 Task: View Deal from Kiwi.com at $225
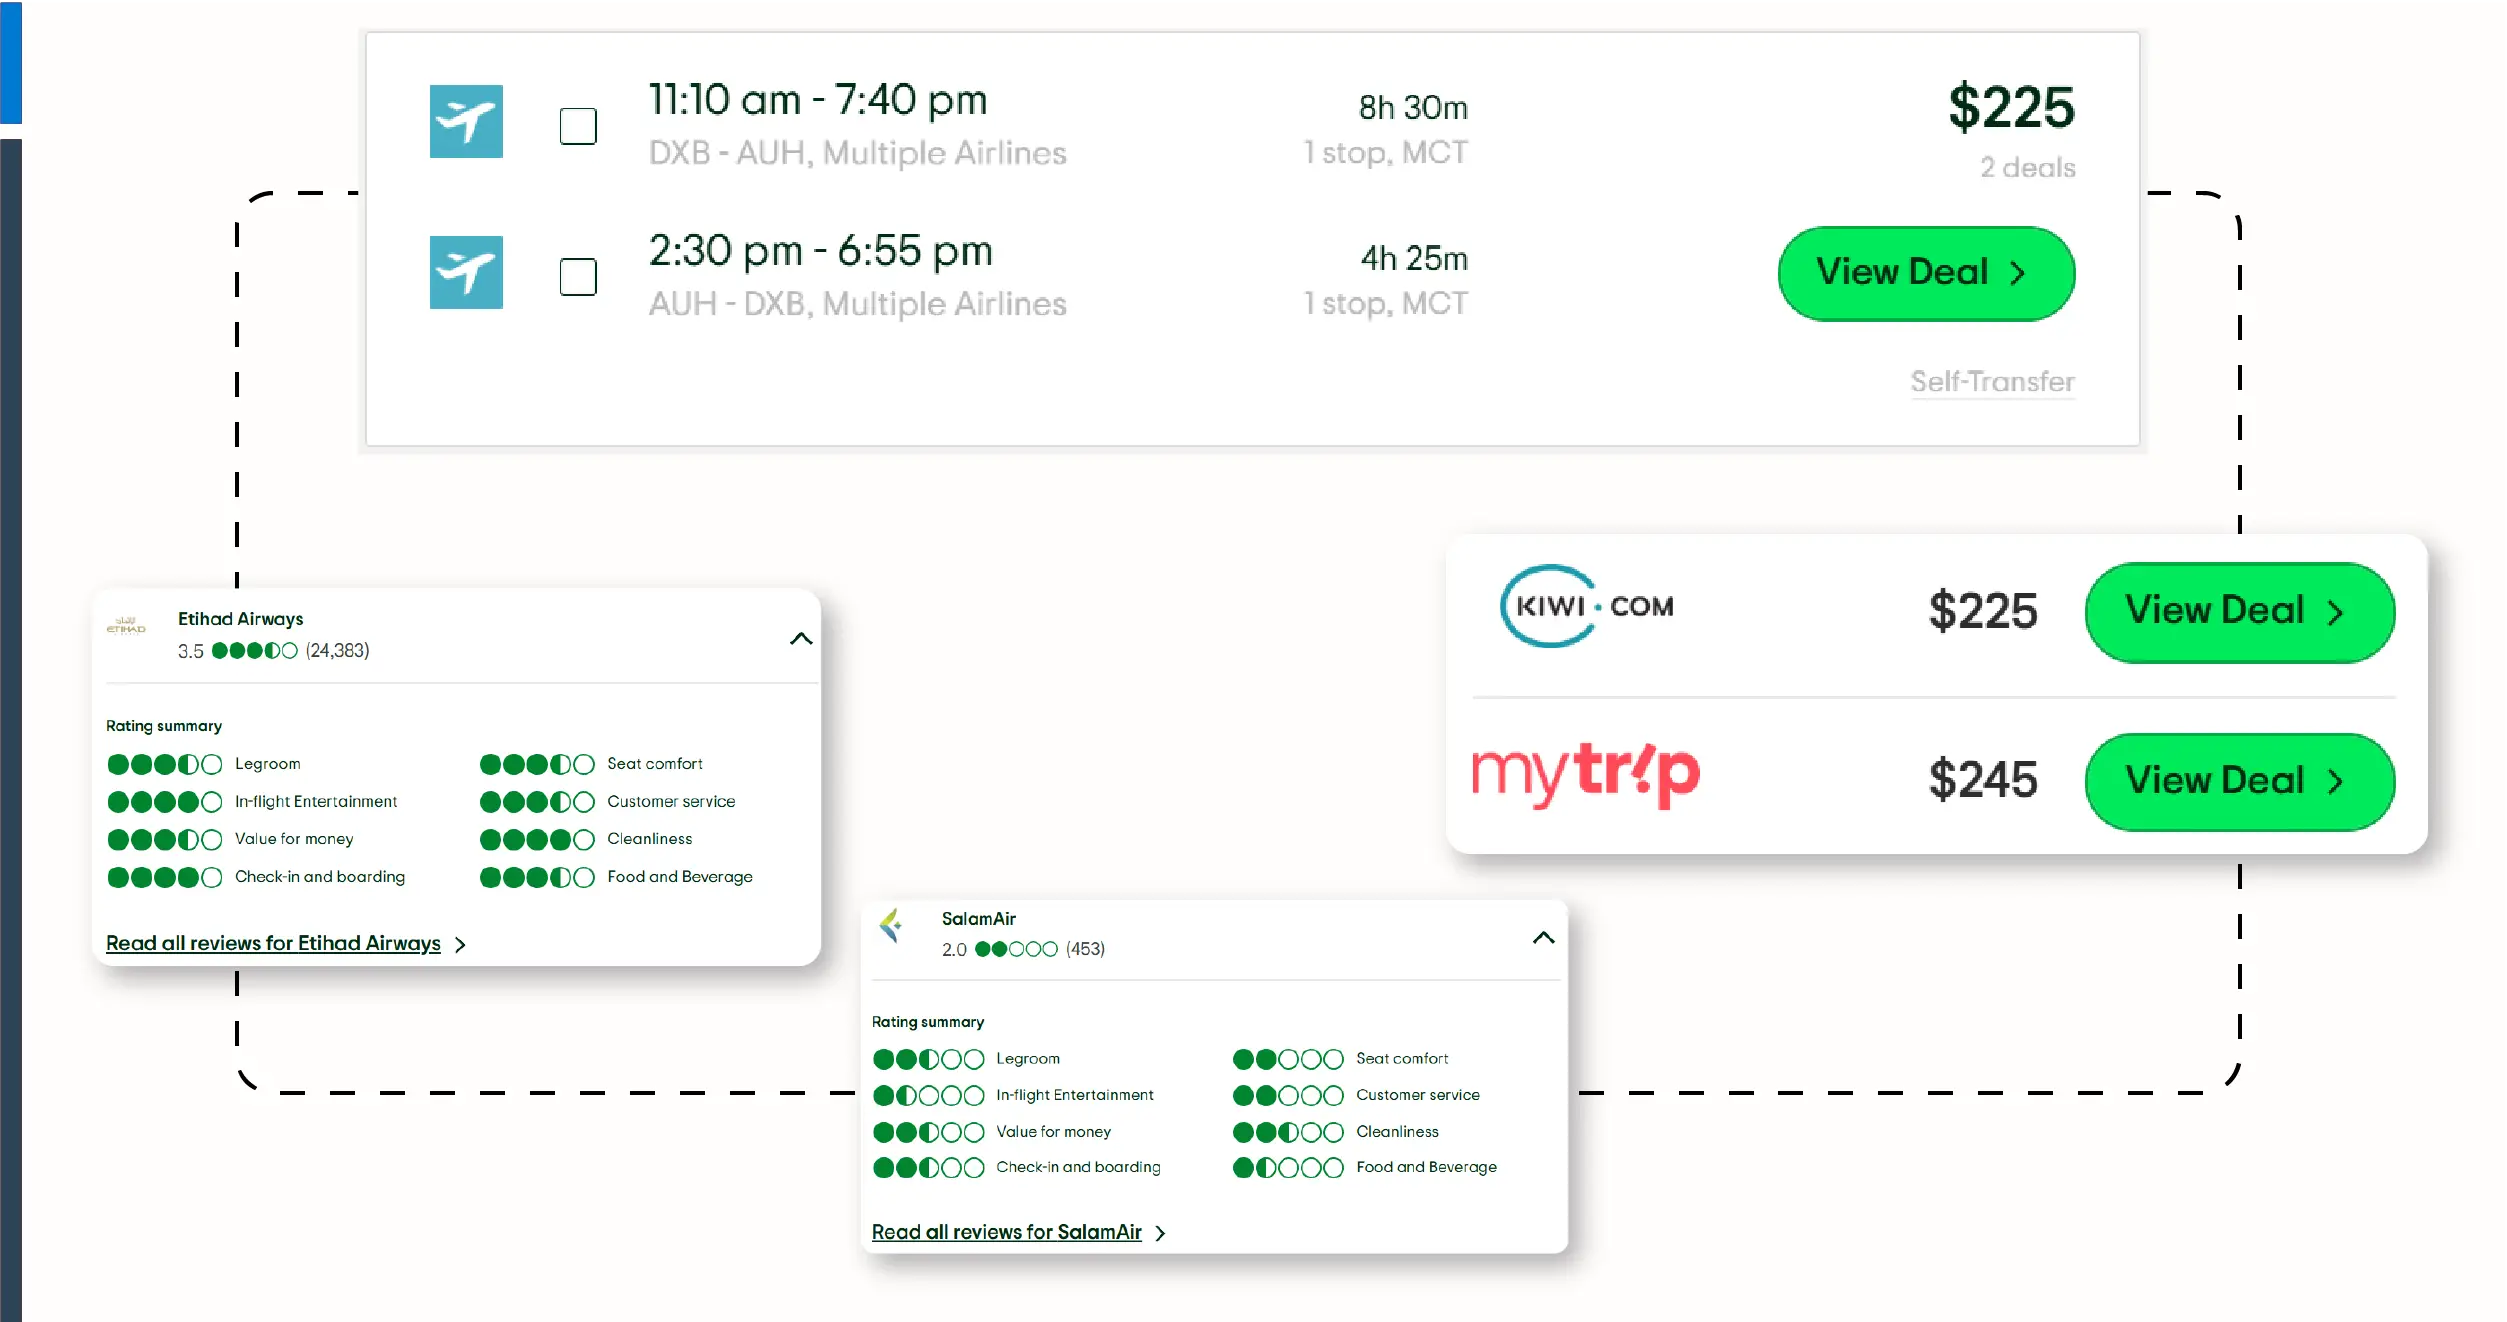pos(2239,611)
